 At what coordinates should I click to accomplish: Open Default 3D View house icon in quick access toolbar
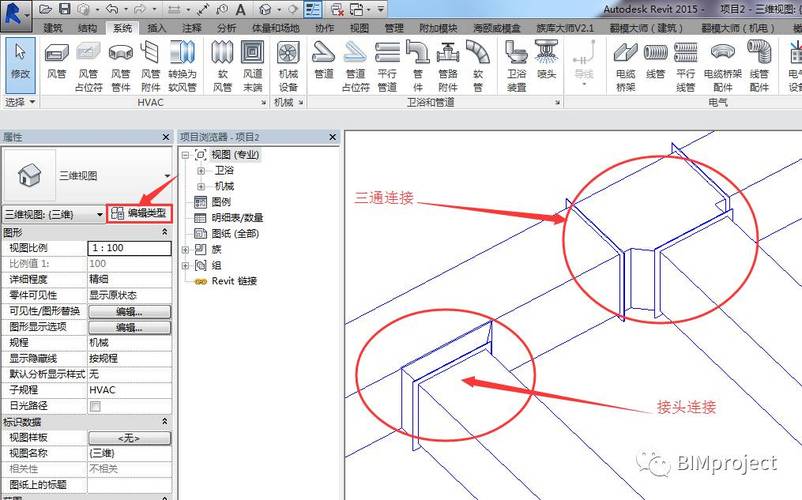pyautogui.click(x=265, y=9)
